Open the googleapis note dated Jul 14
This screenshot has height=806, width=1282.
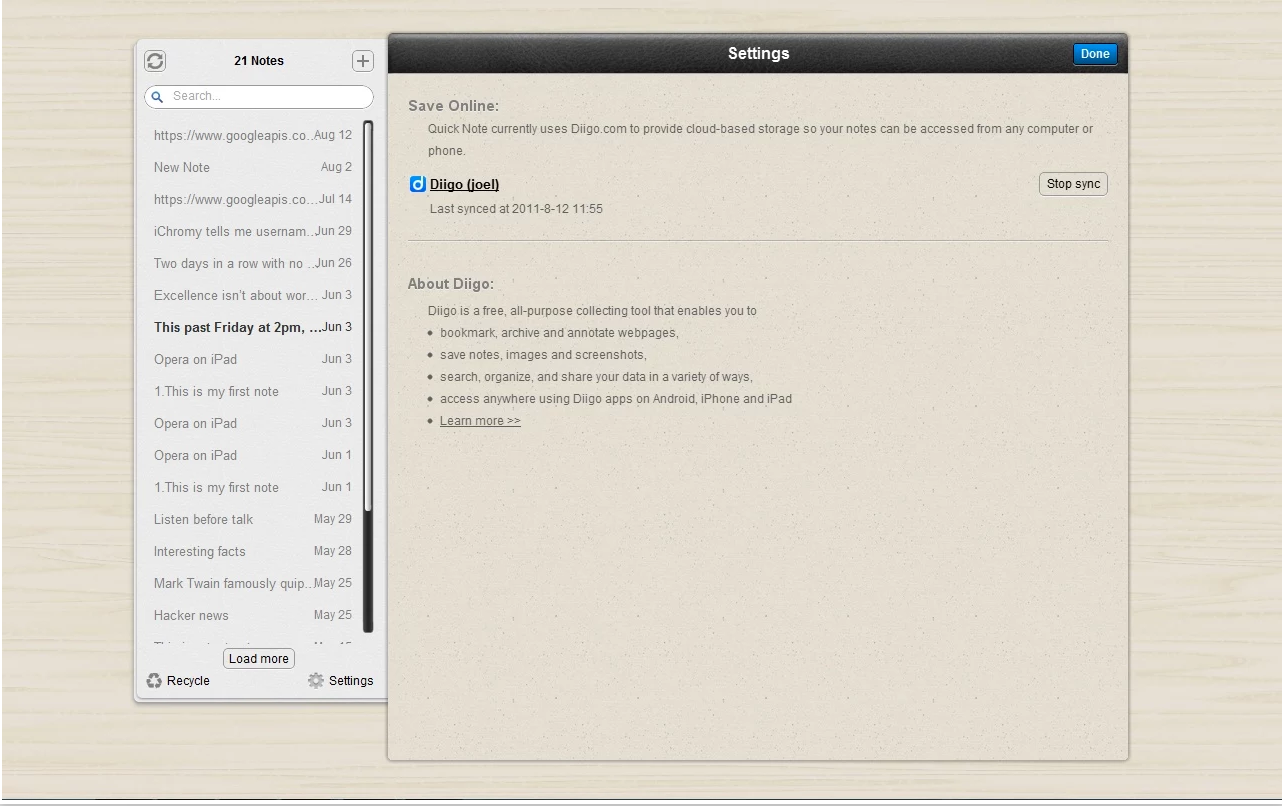253,200
